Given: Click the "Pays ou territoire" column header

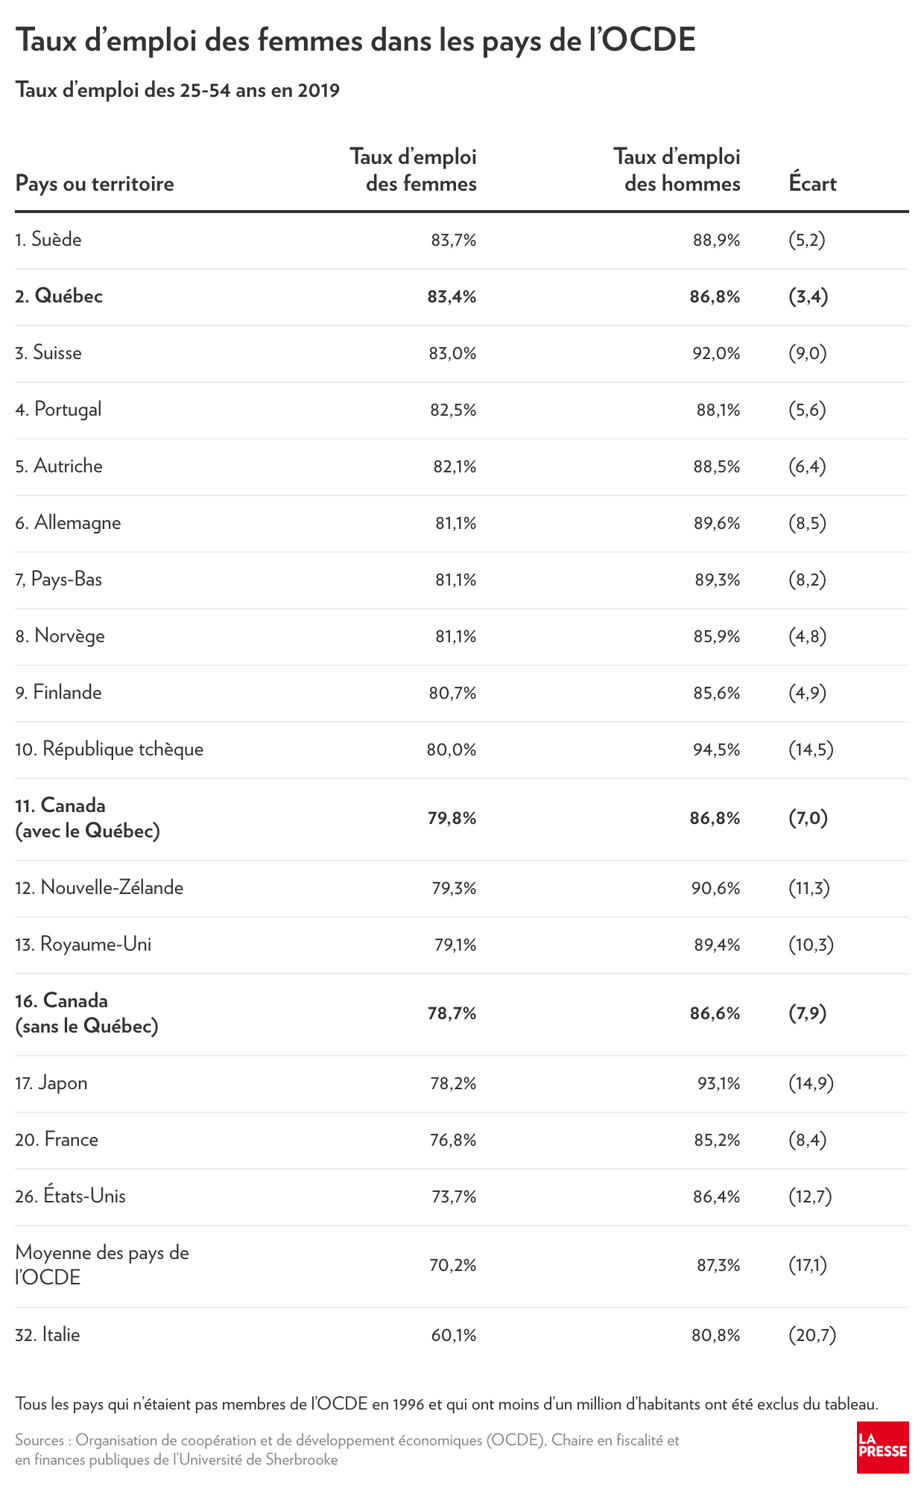Looking at the screenshot, I should [x=95, y=184].
